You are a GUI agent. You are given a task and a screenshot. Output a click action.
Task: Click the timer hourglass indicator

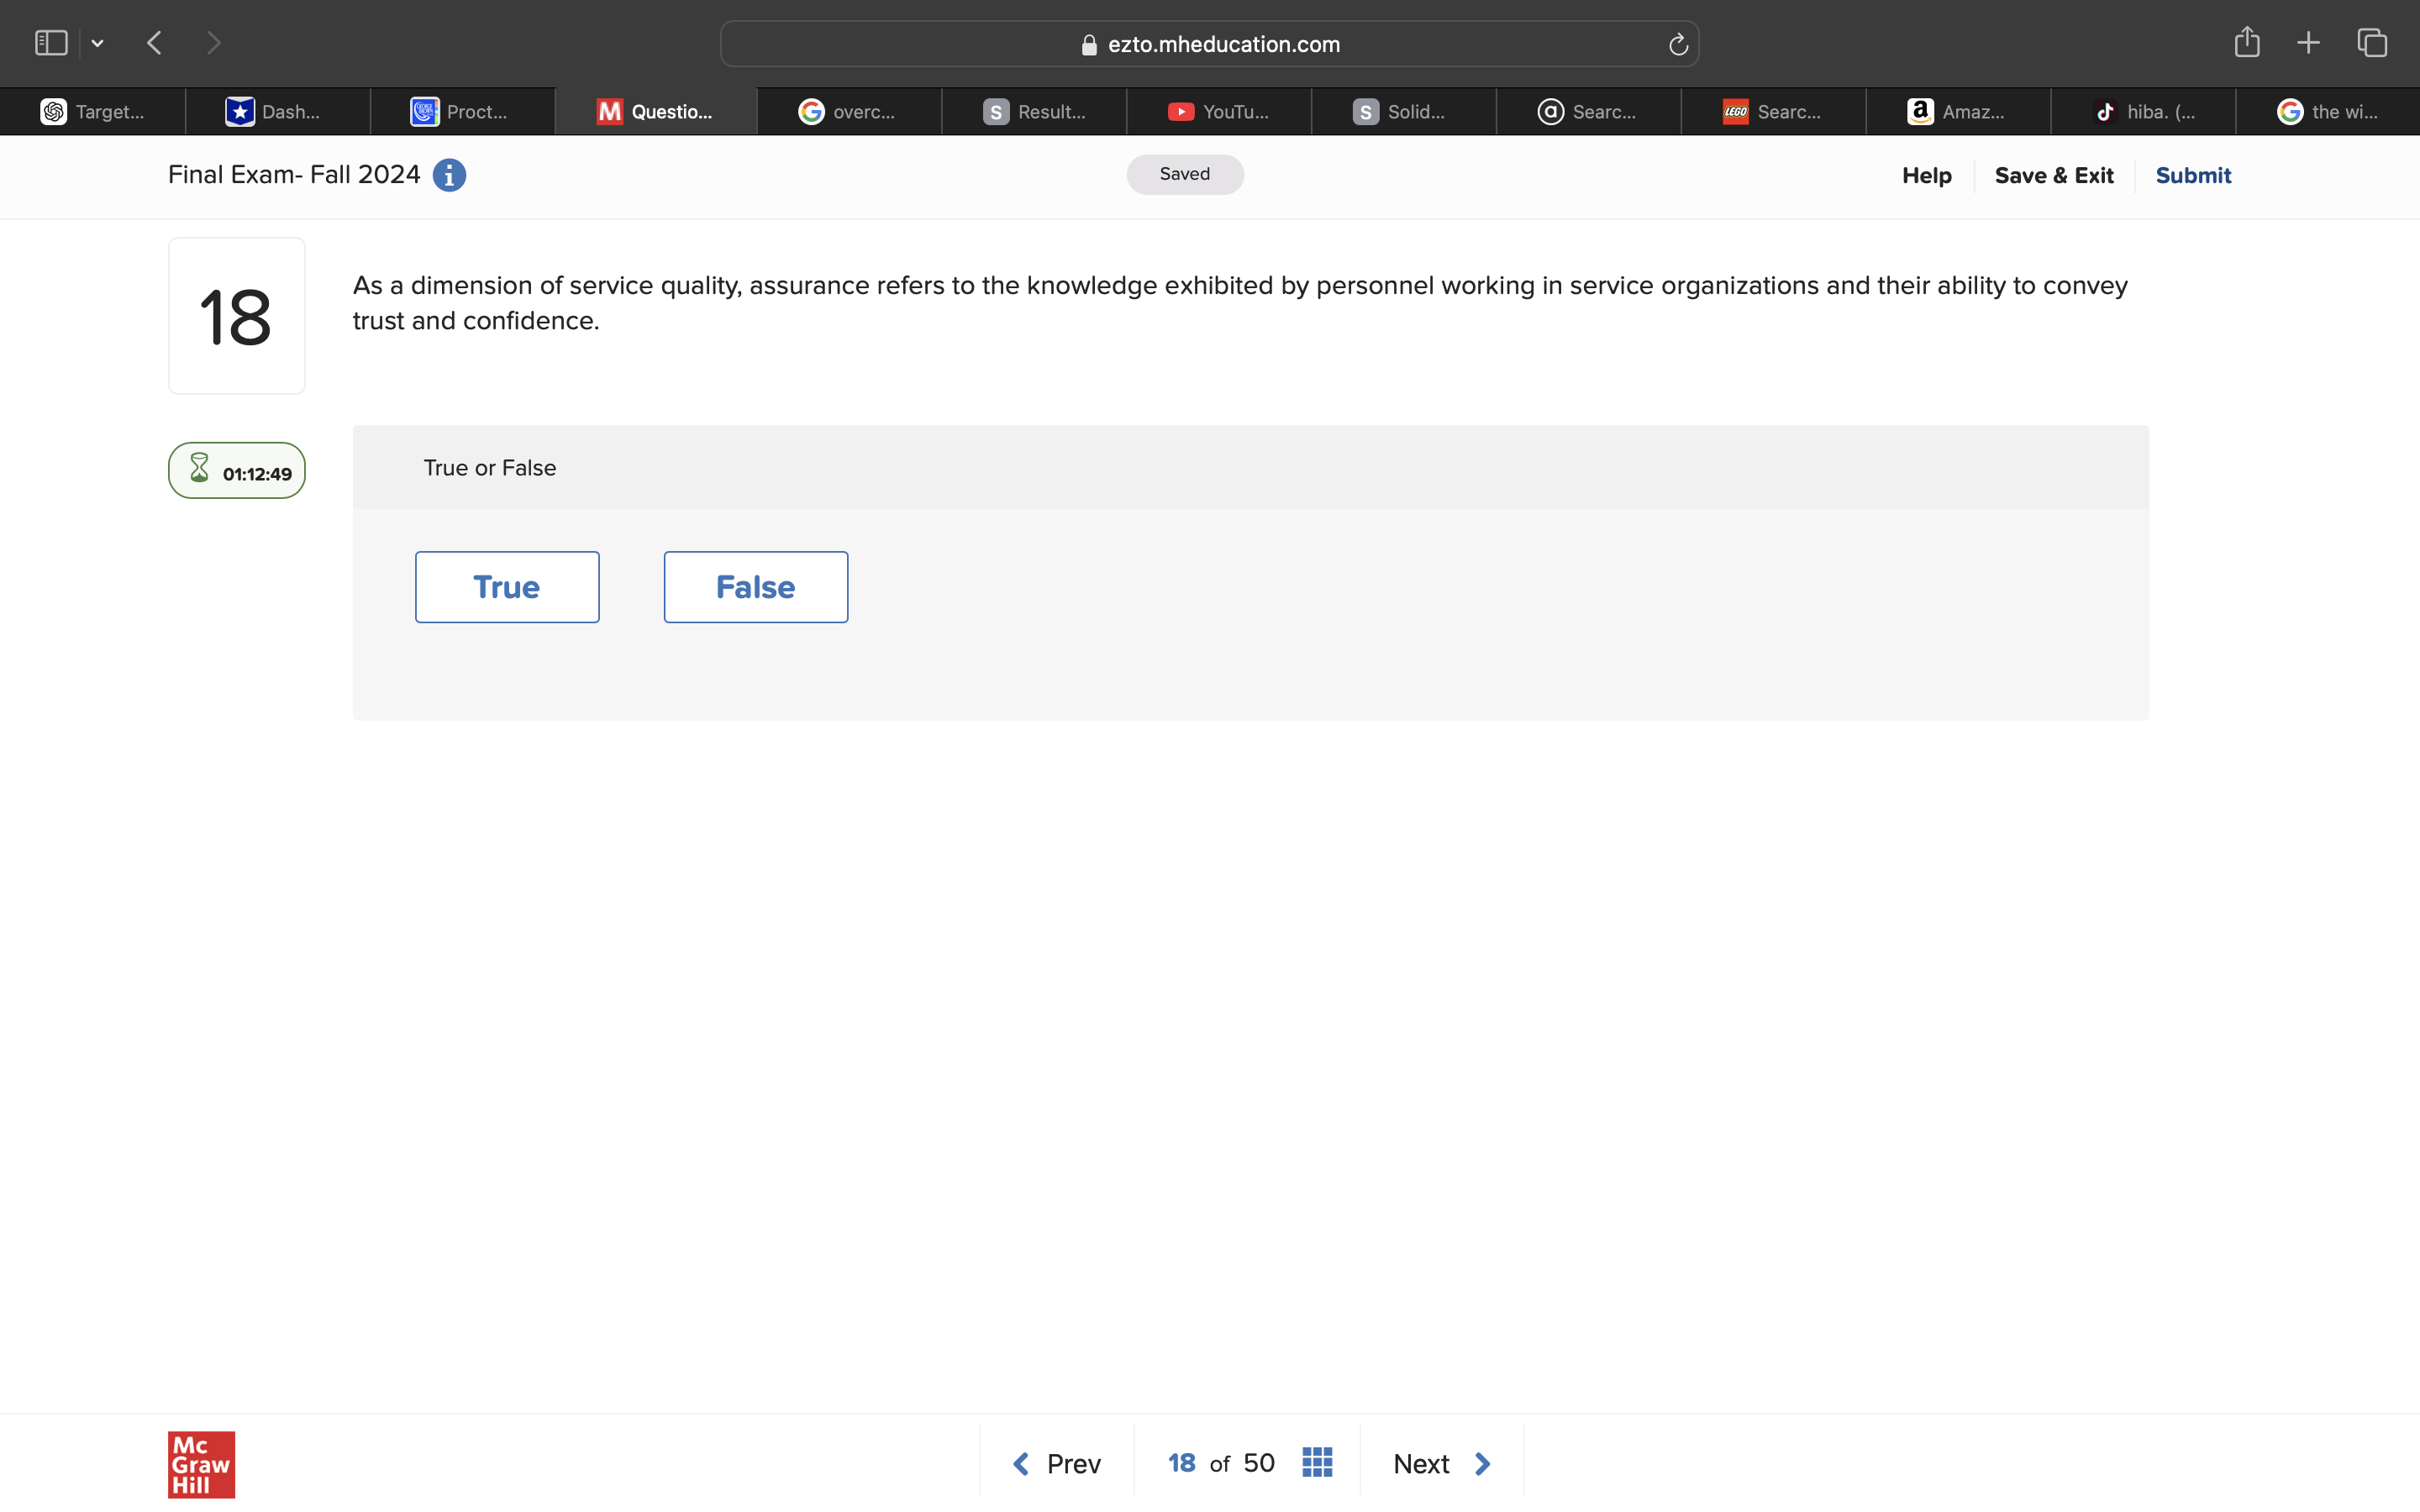199,467
